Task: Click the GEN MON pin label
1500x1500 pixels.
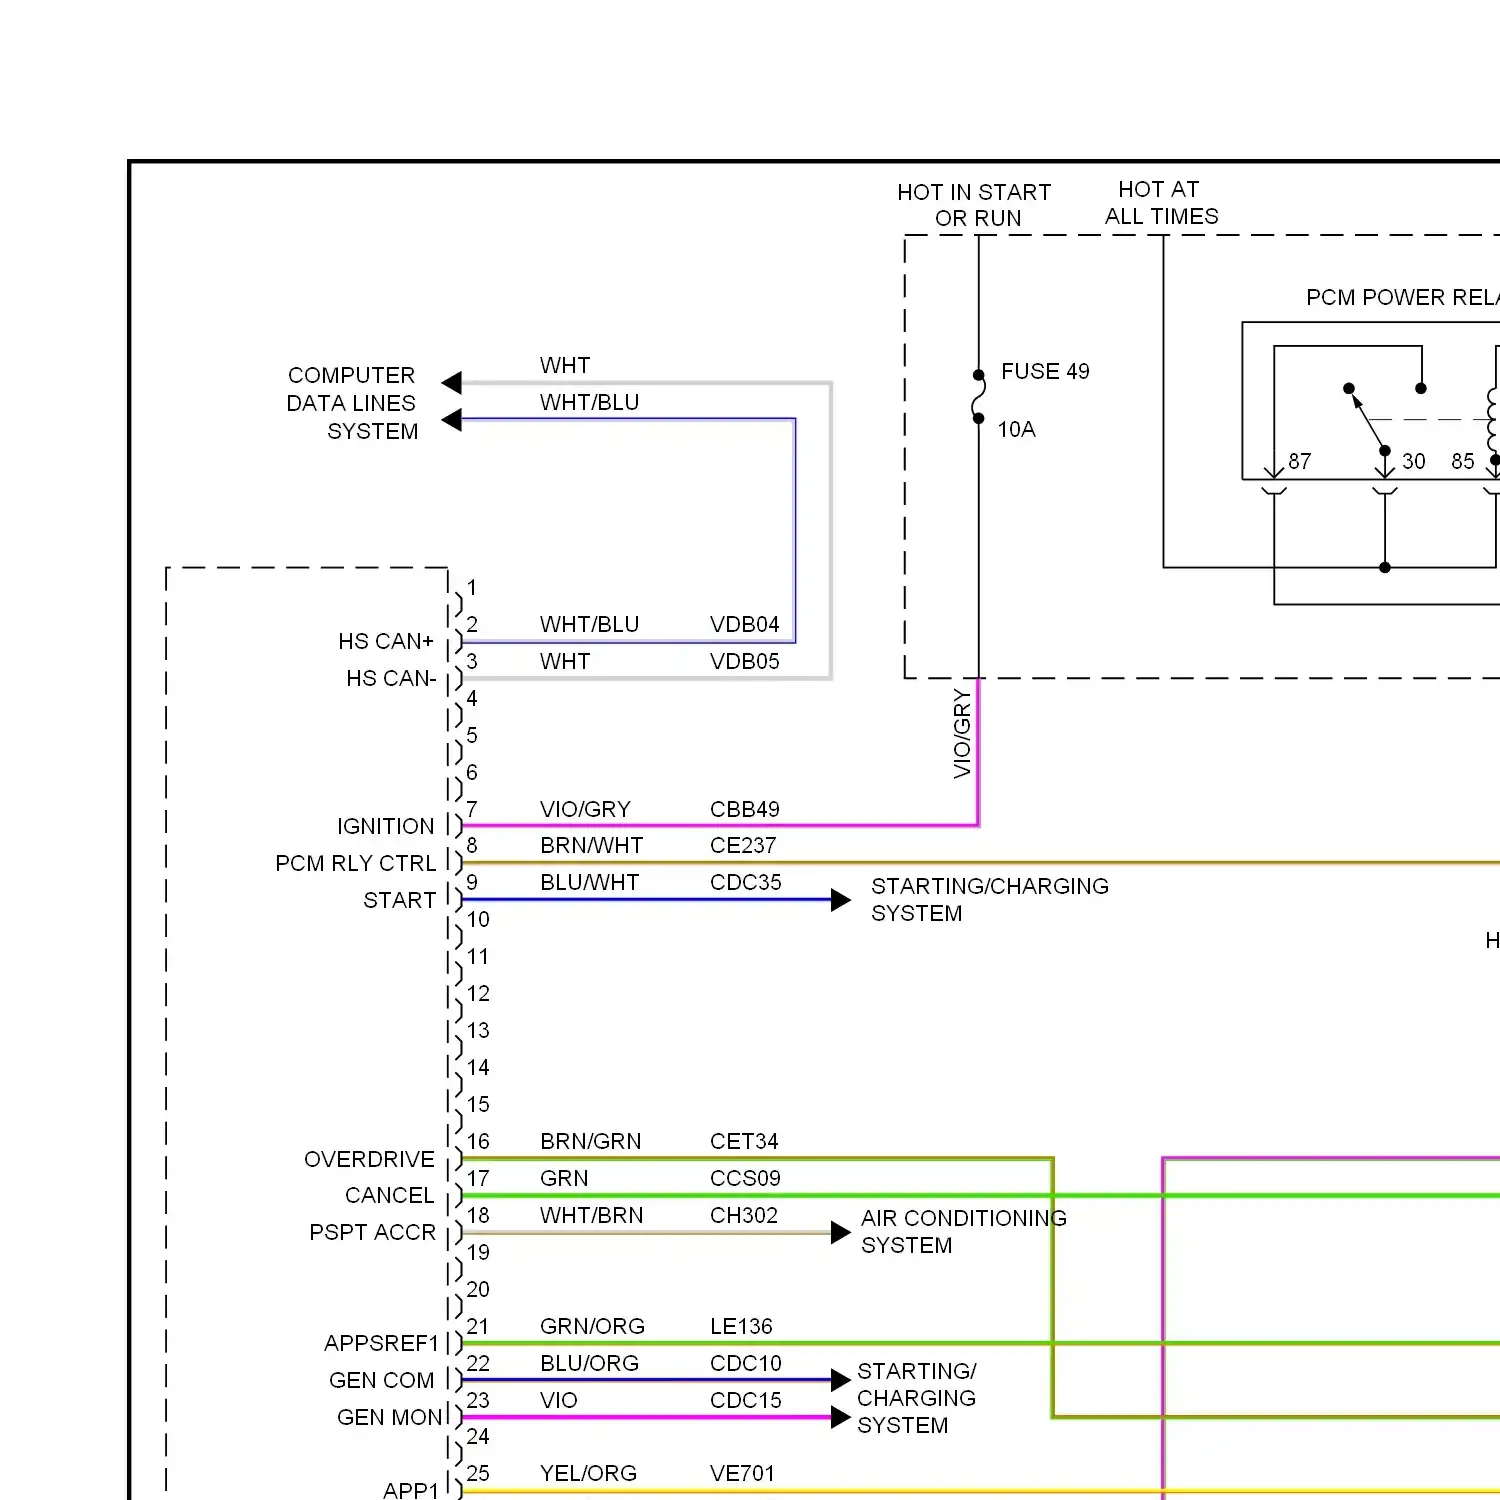Action: (389, 1417)
